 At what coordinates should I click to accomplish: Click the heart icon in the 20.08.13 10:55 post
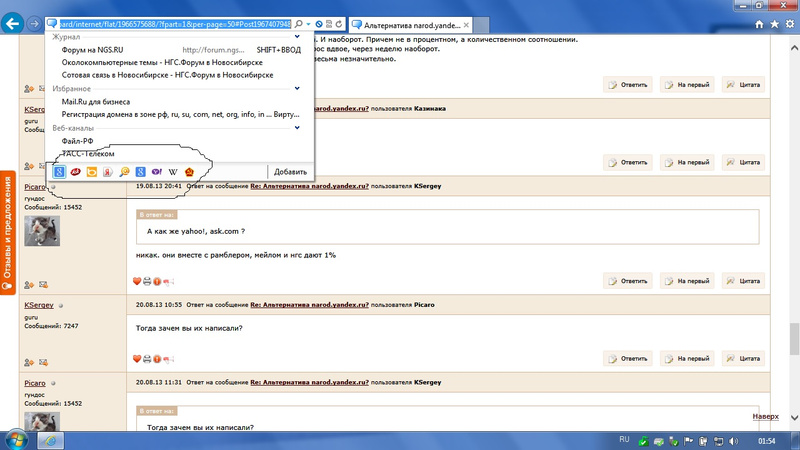(137, 359)
